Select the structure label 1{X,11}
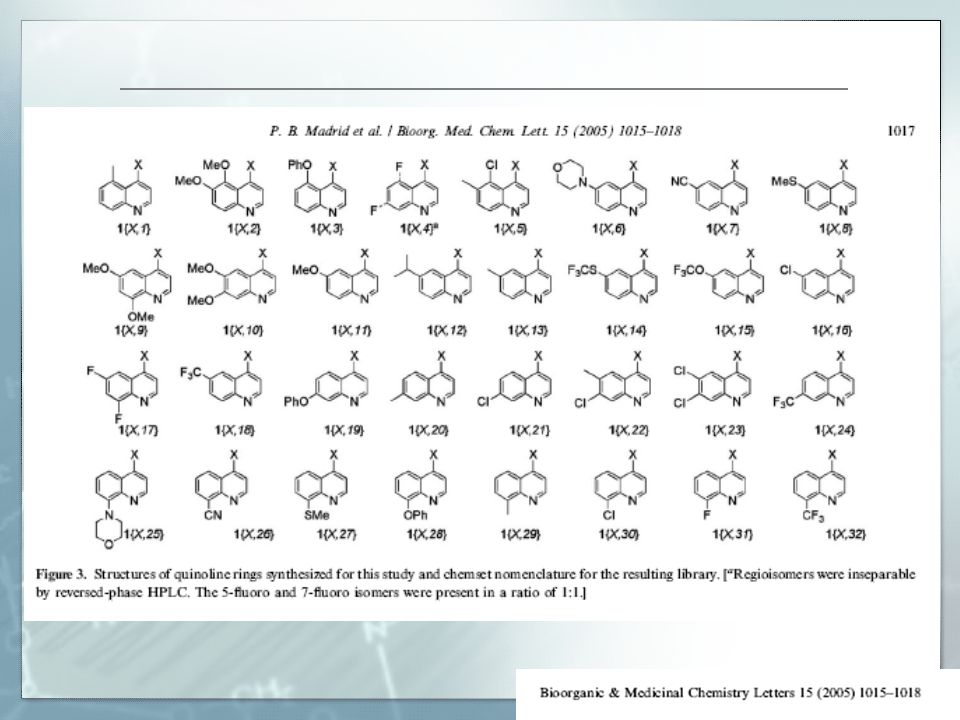Image resolution: width=960 pixels, height=720 pixels. click(x=351, y=331)
